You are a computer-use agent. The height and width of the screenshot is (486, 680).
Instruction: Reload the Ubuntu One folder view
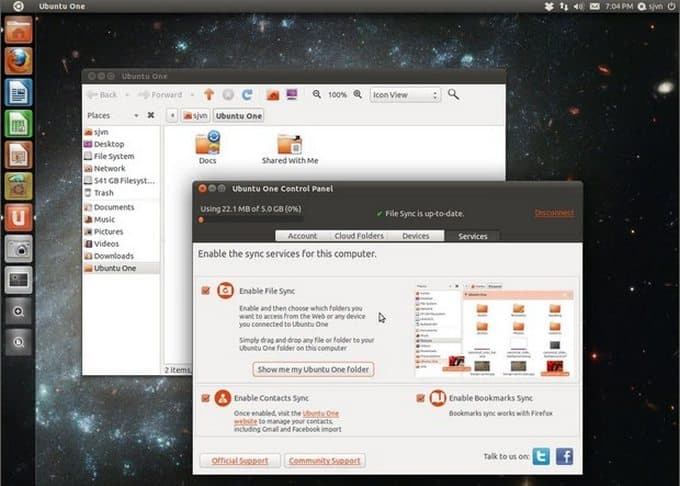click(x=247, y=95)
